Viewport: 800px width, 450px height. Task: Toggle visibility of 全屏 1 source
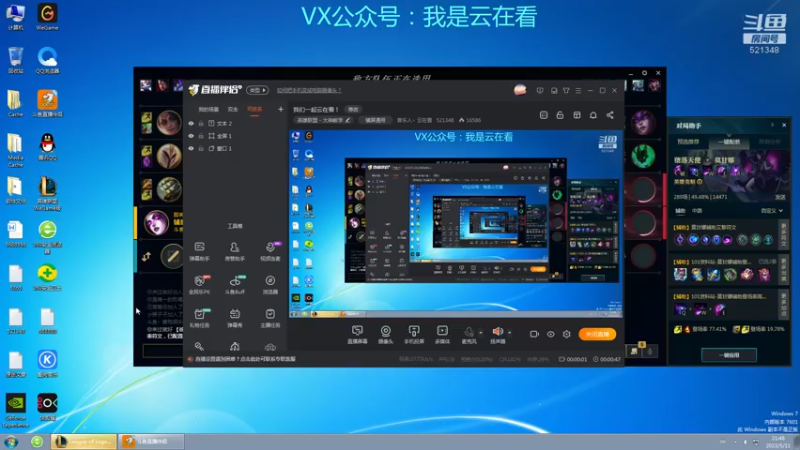pyautogui.click(x=191, y=136)
